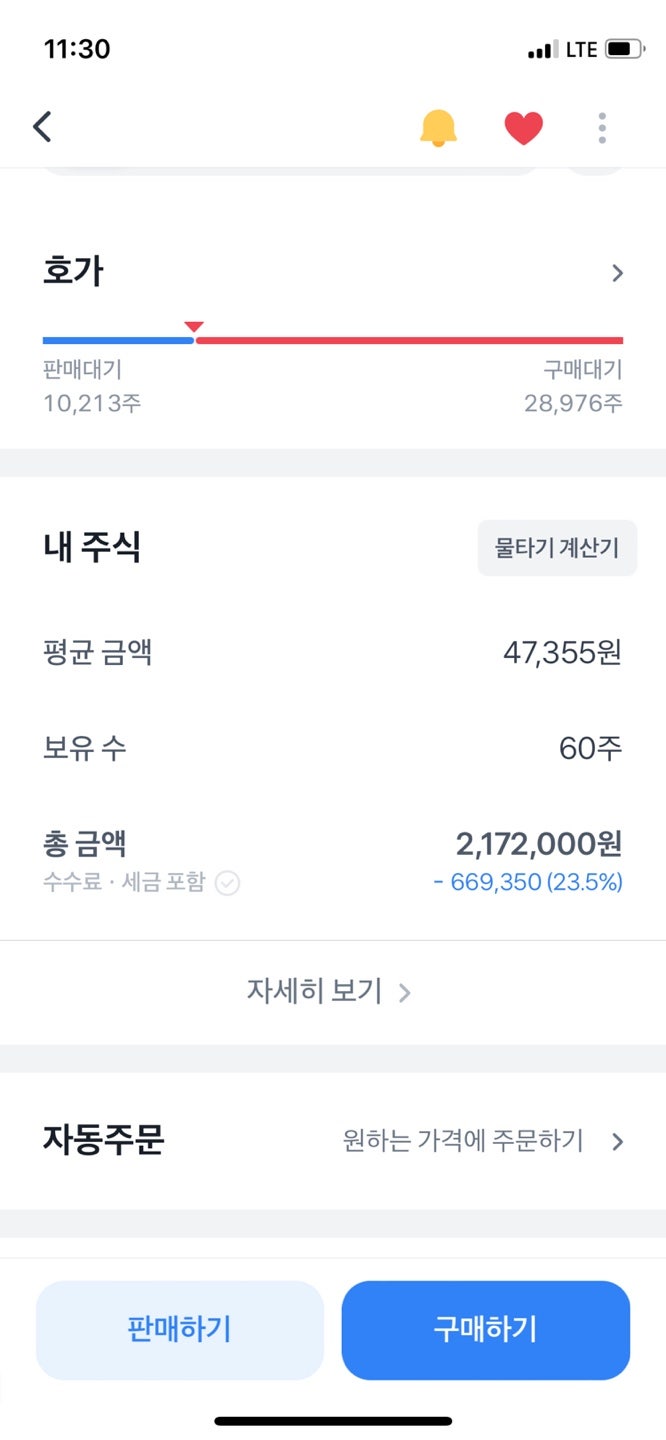Open the 호가 order book details
Viewport: 666px width, 1440px height.
click(x=618, y=270)
